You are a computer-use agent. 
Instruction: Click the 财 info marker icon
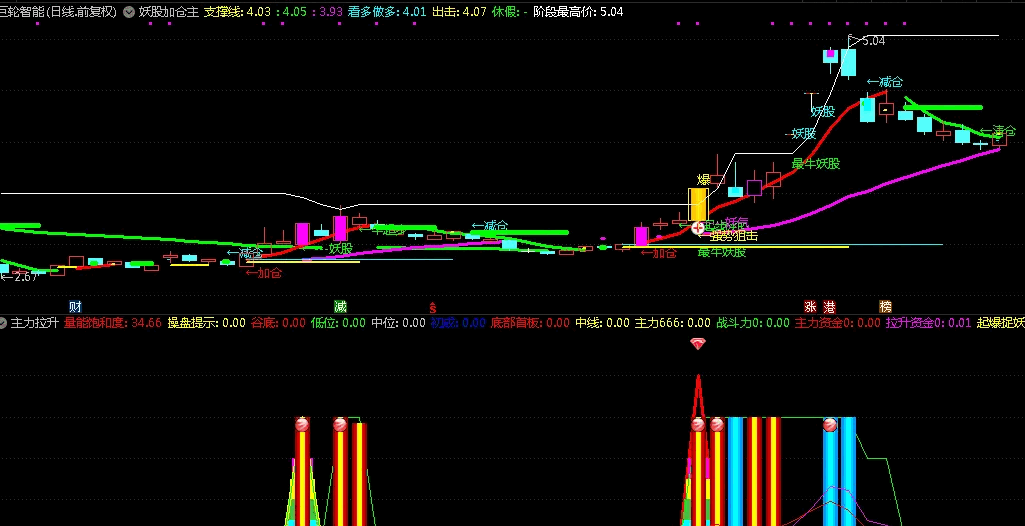click(x=75, y=306)
